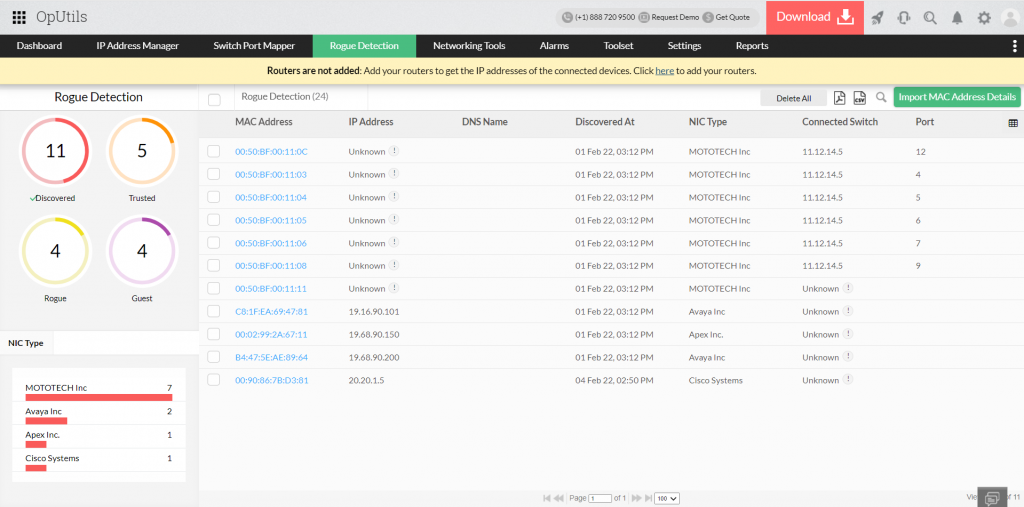Open the rows-per-page 100 dropdown
1024x507 pixels.
coord(667,498)
